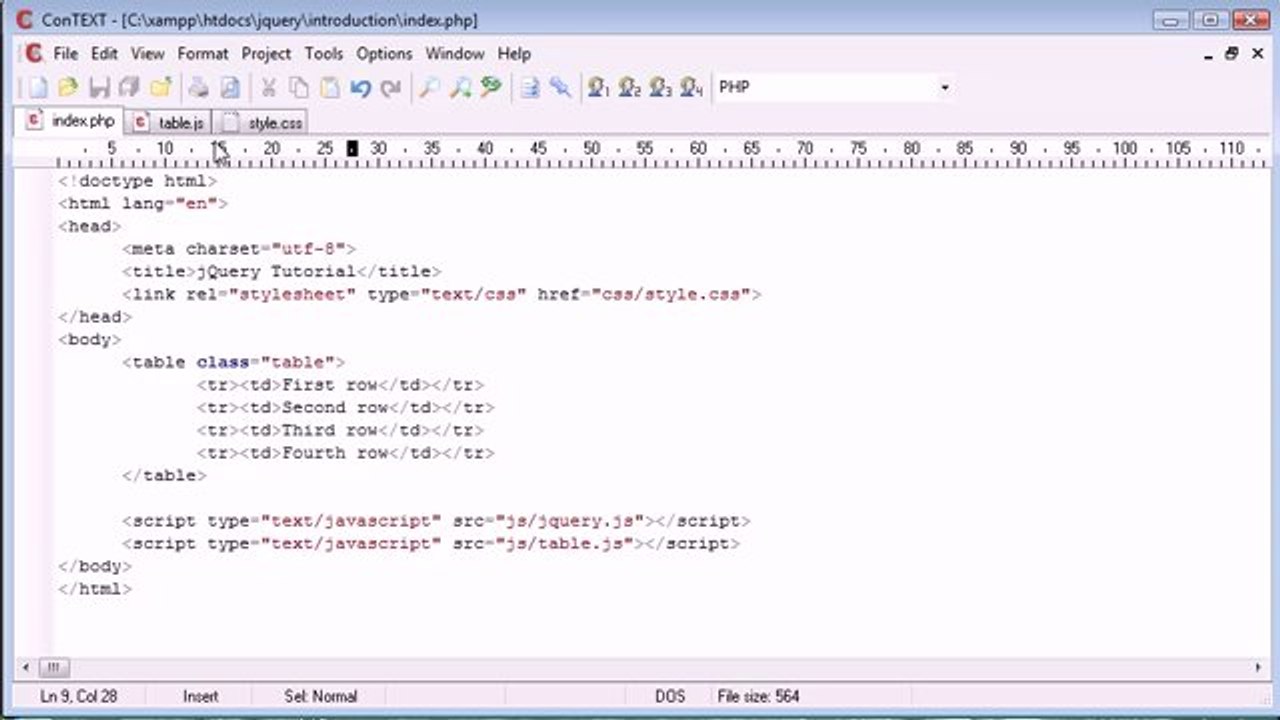The width and height of the screenshot is (1280, 720).
Task: Open Replace with the green arrows icon
Action: (x=491, y=88)
